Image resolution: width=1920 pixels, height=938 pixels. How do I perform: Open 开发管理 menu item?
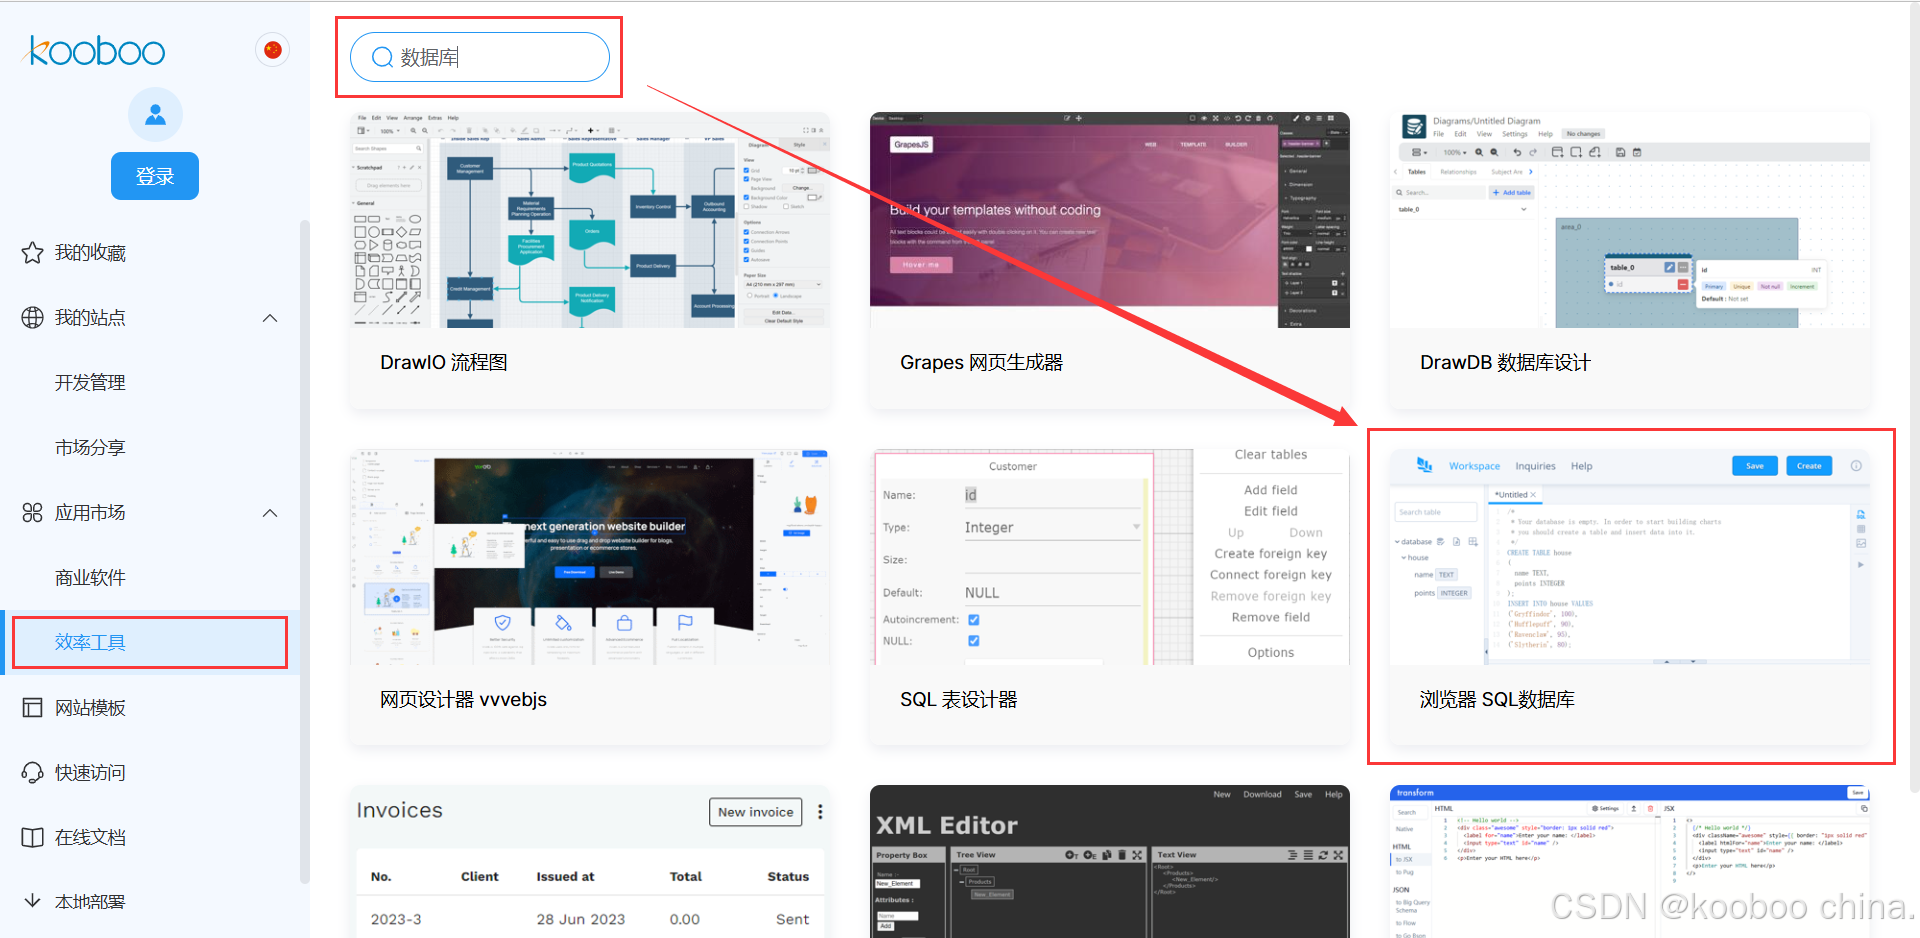[x=90, y=383]
